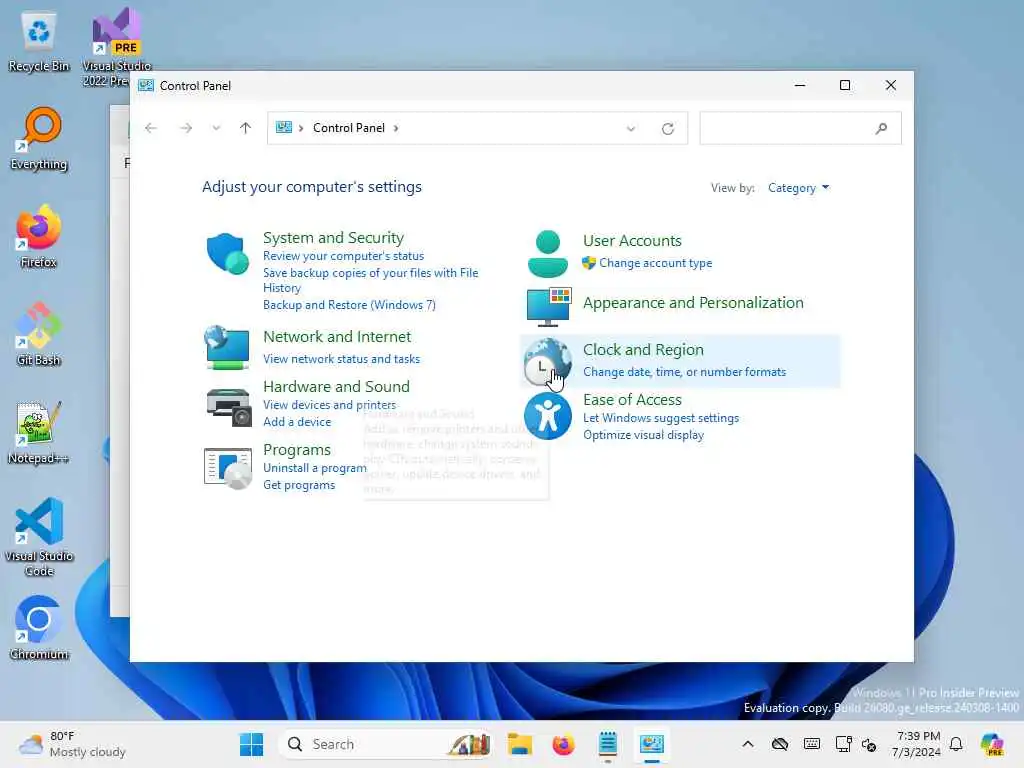
Task: Expand chevron after Control Panel breadcrumb
Action: click(396, 128)
